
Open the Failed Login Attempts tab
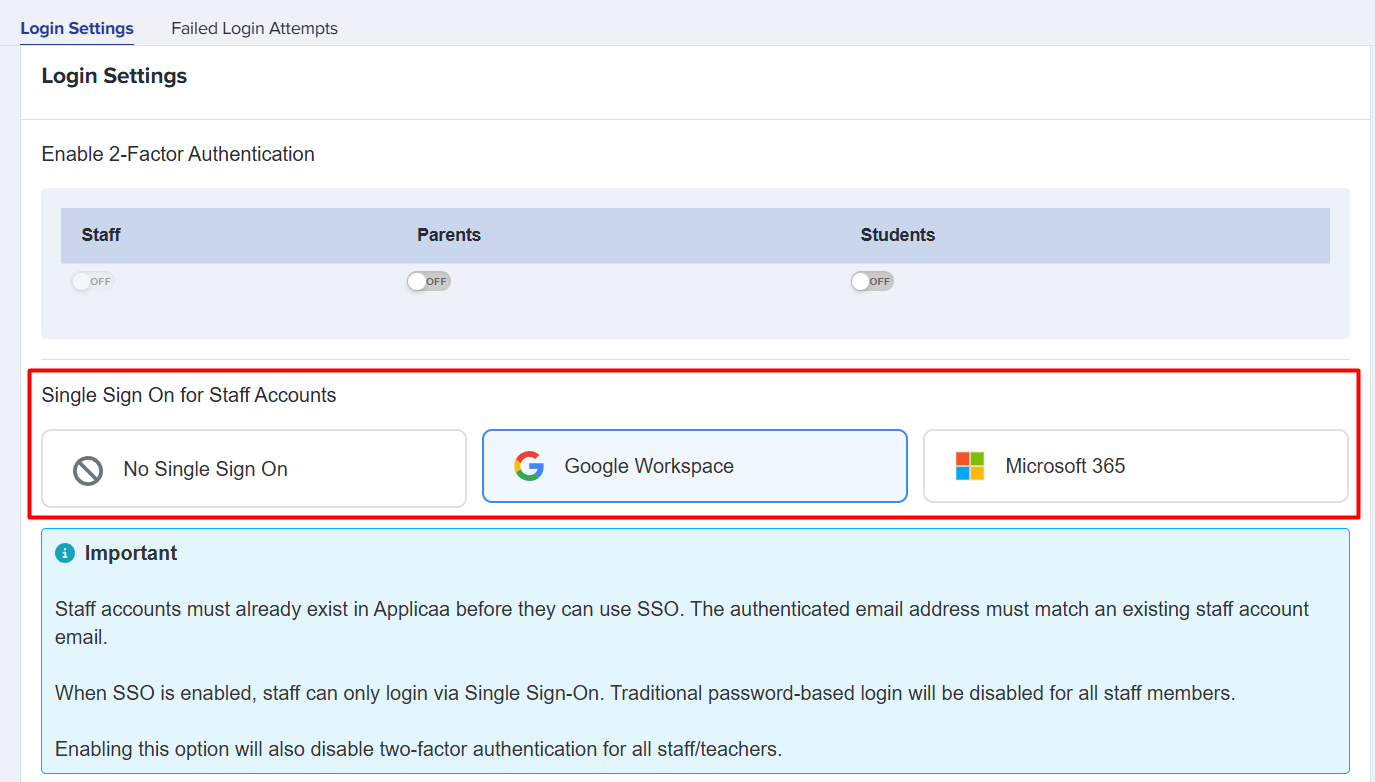point(253,28)
